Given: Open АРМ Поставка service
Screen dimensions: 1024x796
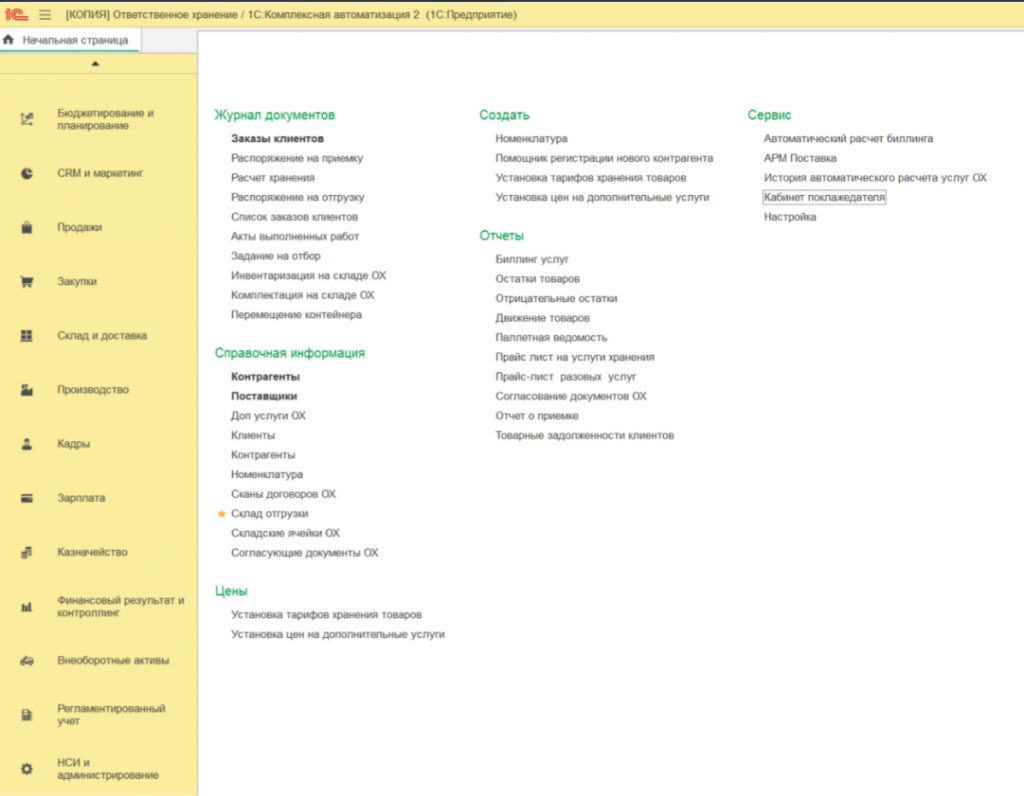Looking at the screenshot, I should point(800,159).
